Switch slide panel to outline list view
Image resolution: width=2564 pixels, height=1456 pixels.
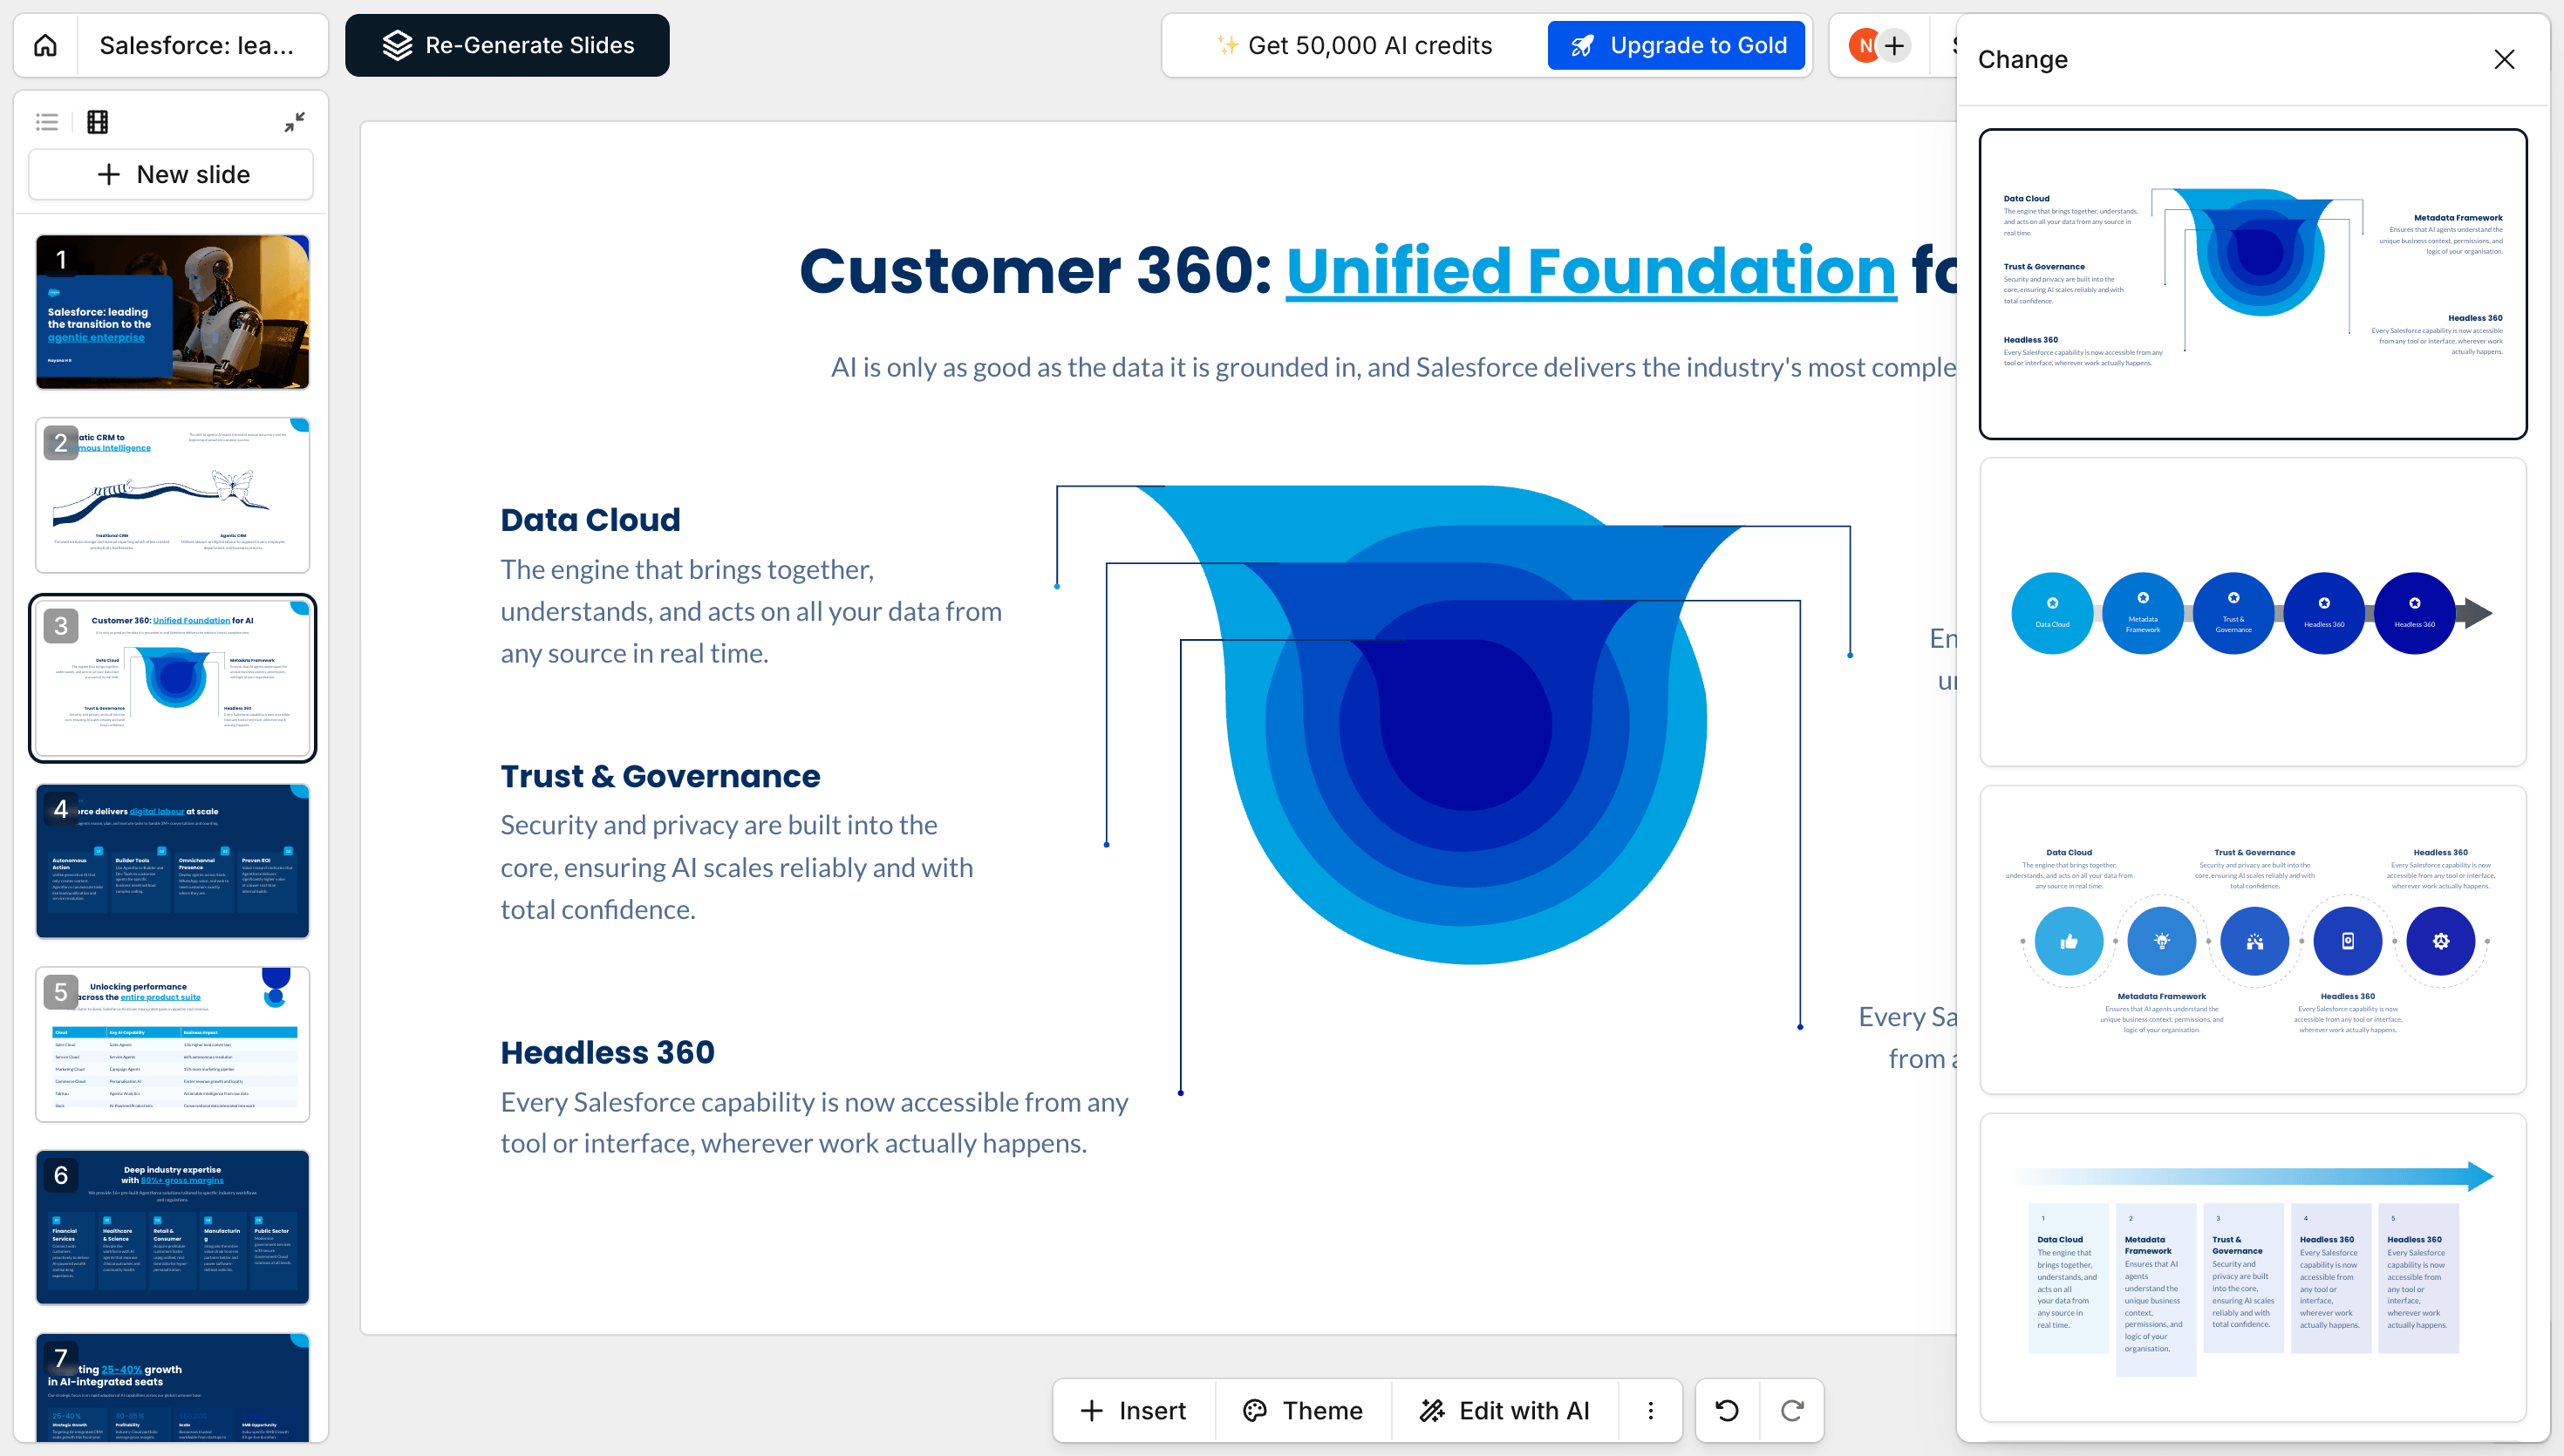click(47, 122)
